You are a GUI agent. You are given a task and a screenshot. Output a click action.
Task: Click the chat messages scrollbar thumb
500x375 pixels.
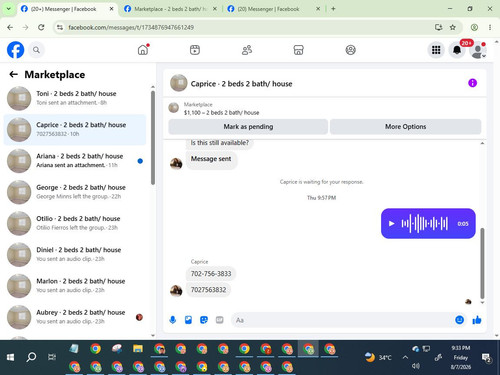click(482, 263)
